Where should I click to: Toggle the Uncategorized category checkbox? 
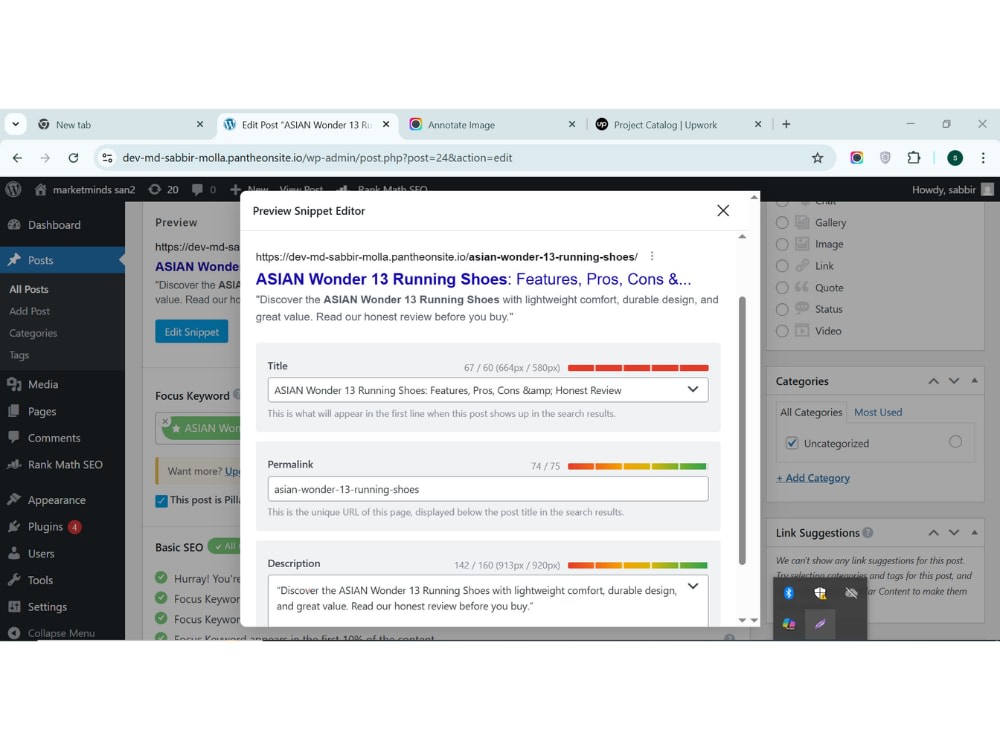click(791, 443)
